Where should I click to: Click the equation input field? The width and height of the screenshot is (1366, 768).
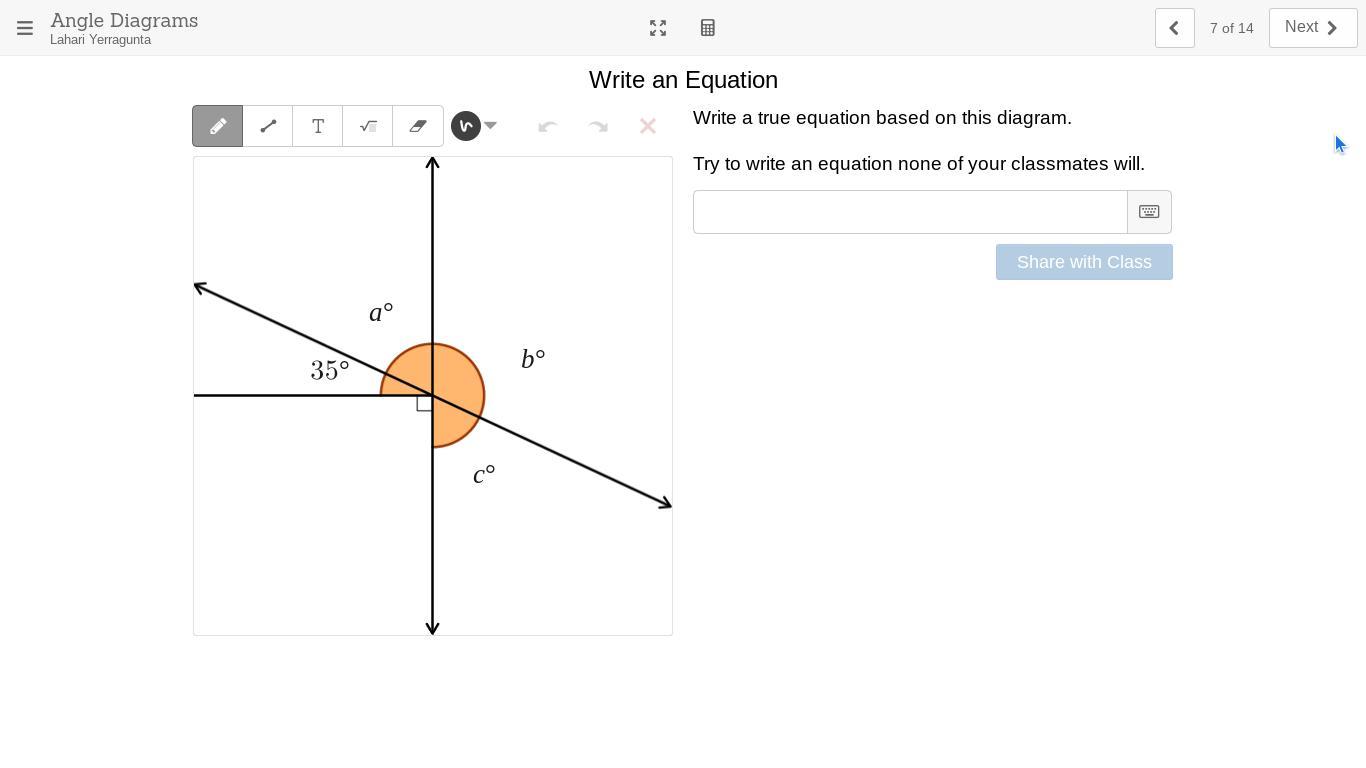910,212
